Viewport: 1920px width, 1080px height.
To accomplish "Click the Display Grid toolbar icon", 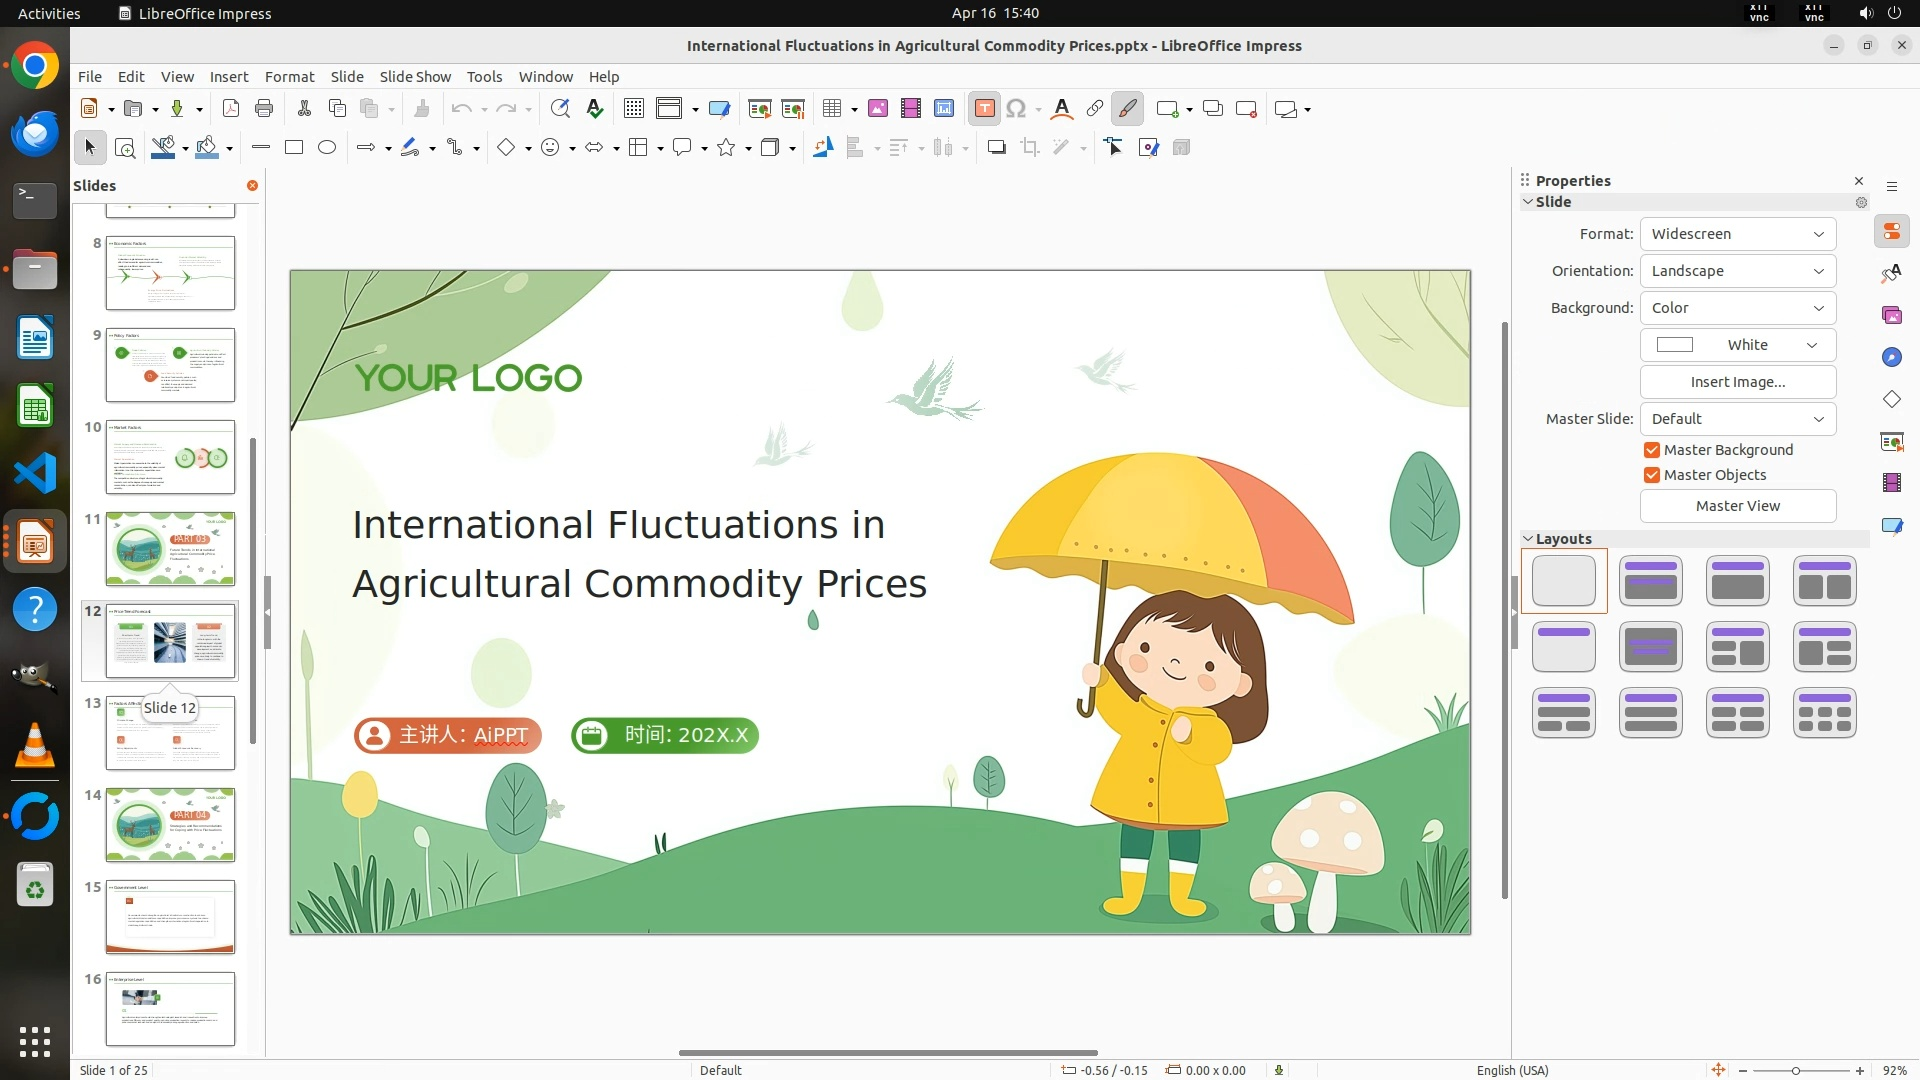I will click(x=634, y=109).
